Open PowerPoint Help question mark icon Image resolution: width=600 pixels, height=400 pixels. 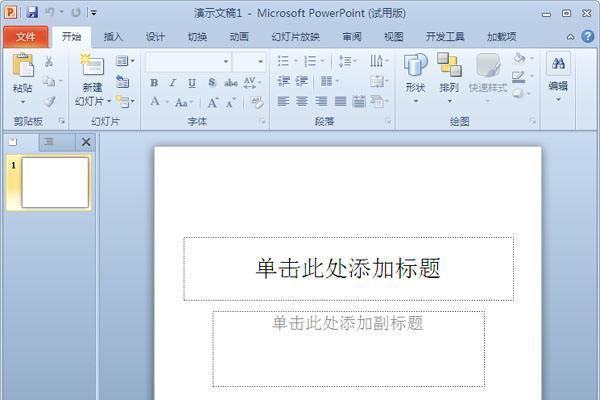pos(587,37)
